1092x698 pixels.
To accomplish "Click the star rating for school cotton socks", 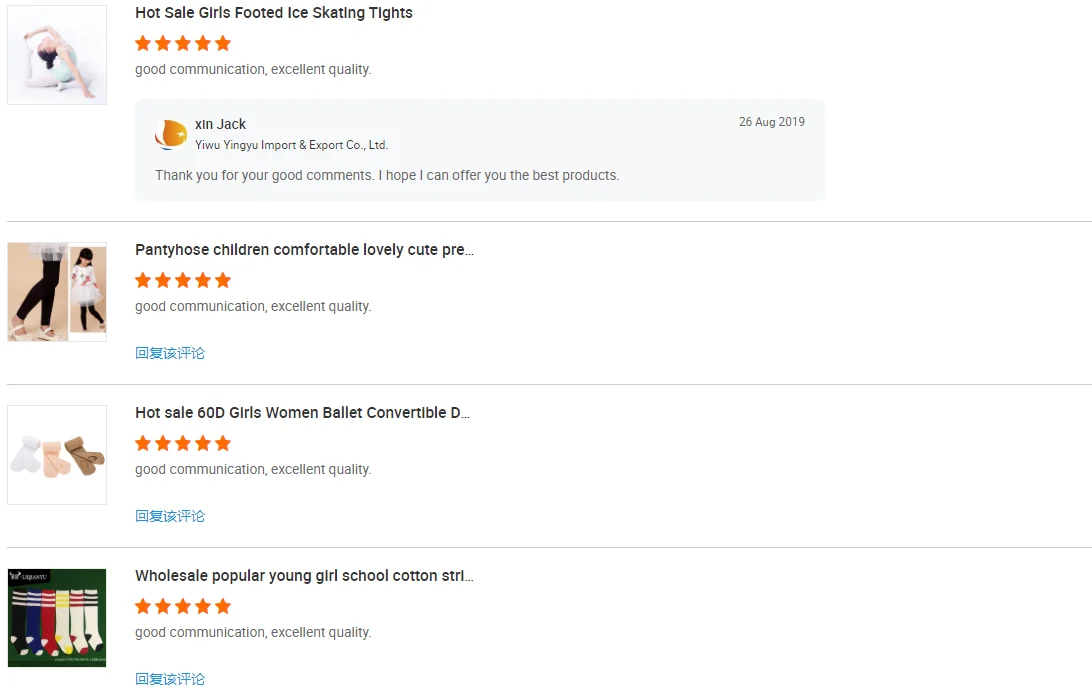I will [x=183, y=606].
